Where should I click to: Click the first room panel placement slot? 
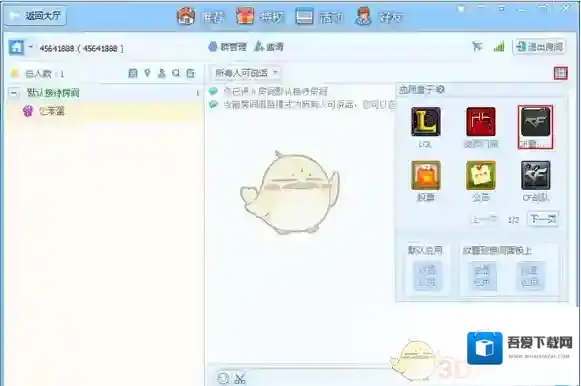coord(482,276)
